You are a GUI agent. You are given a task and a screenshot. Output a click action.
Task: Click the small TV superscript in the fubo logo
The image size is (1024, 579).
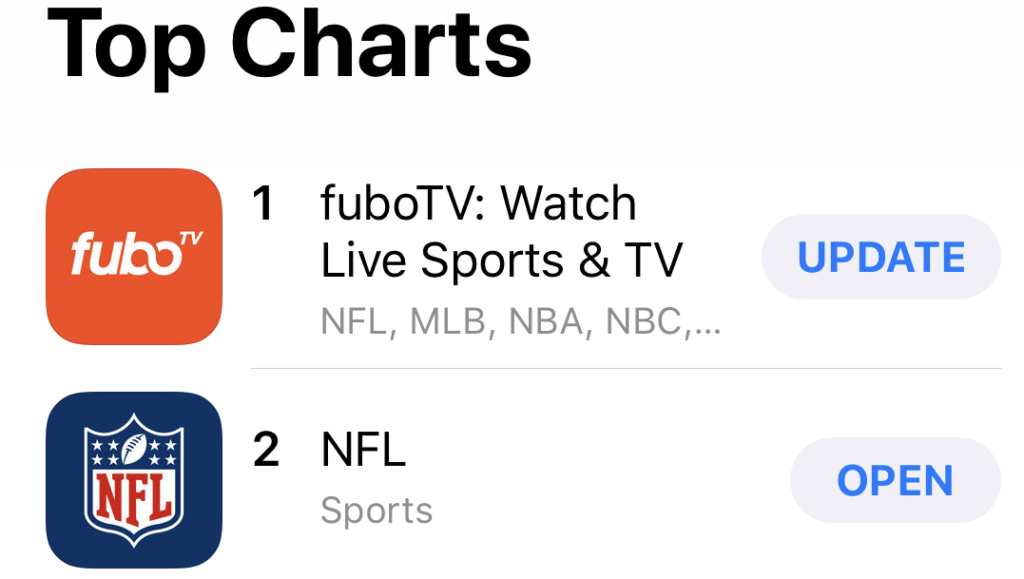(191, 238)
